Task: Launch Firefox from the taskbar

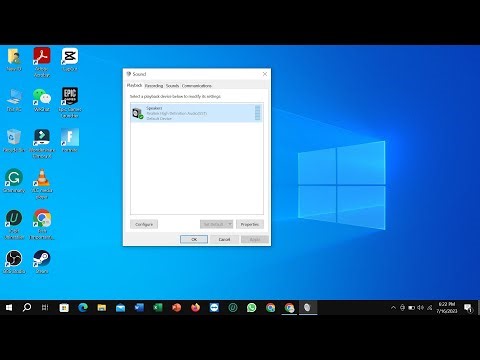Action: tap(195, 307)
